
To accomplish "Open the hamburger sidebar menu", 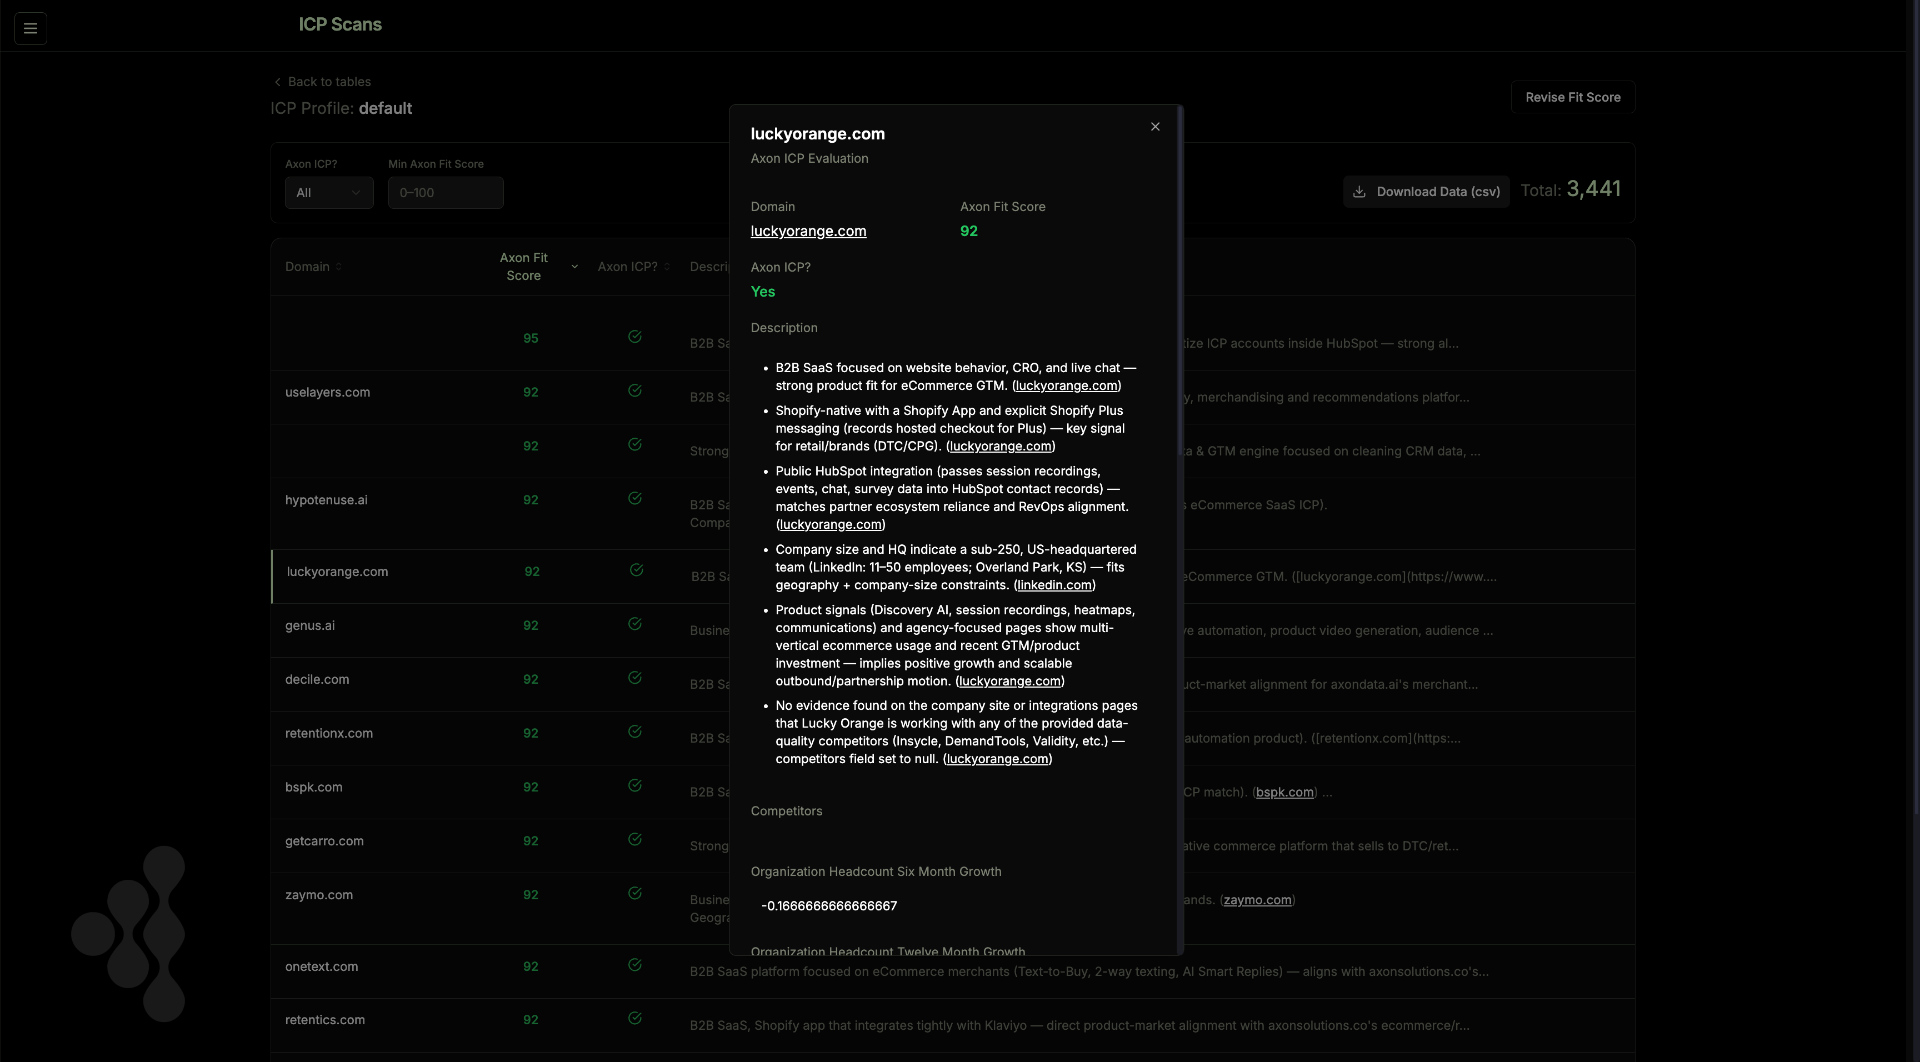I will coord(30,28).
